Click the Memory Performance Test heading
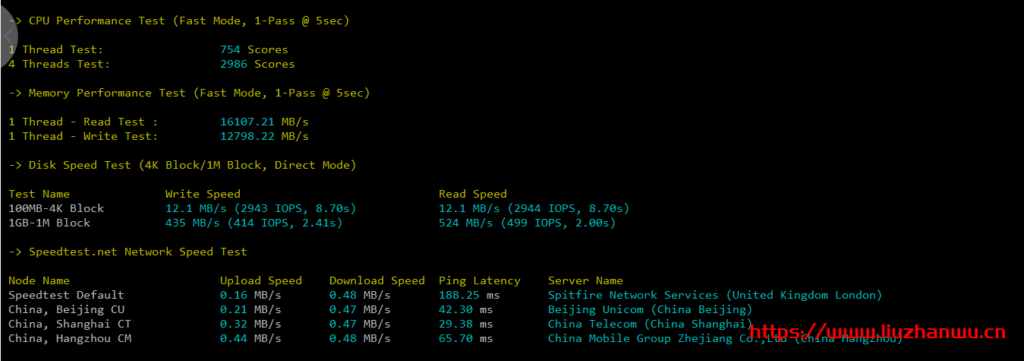 [189, 93]
